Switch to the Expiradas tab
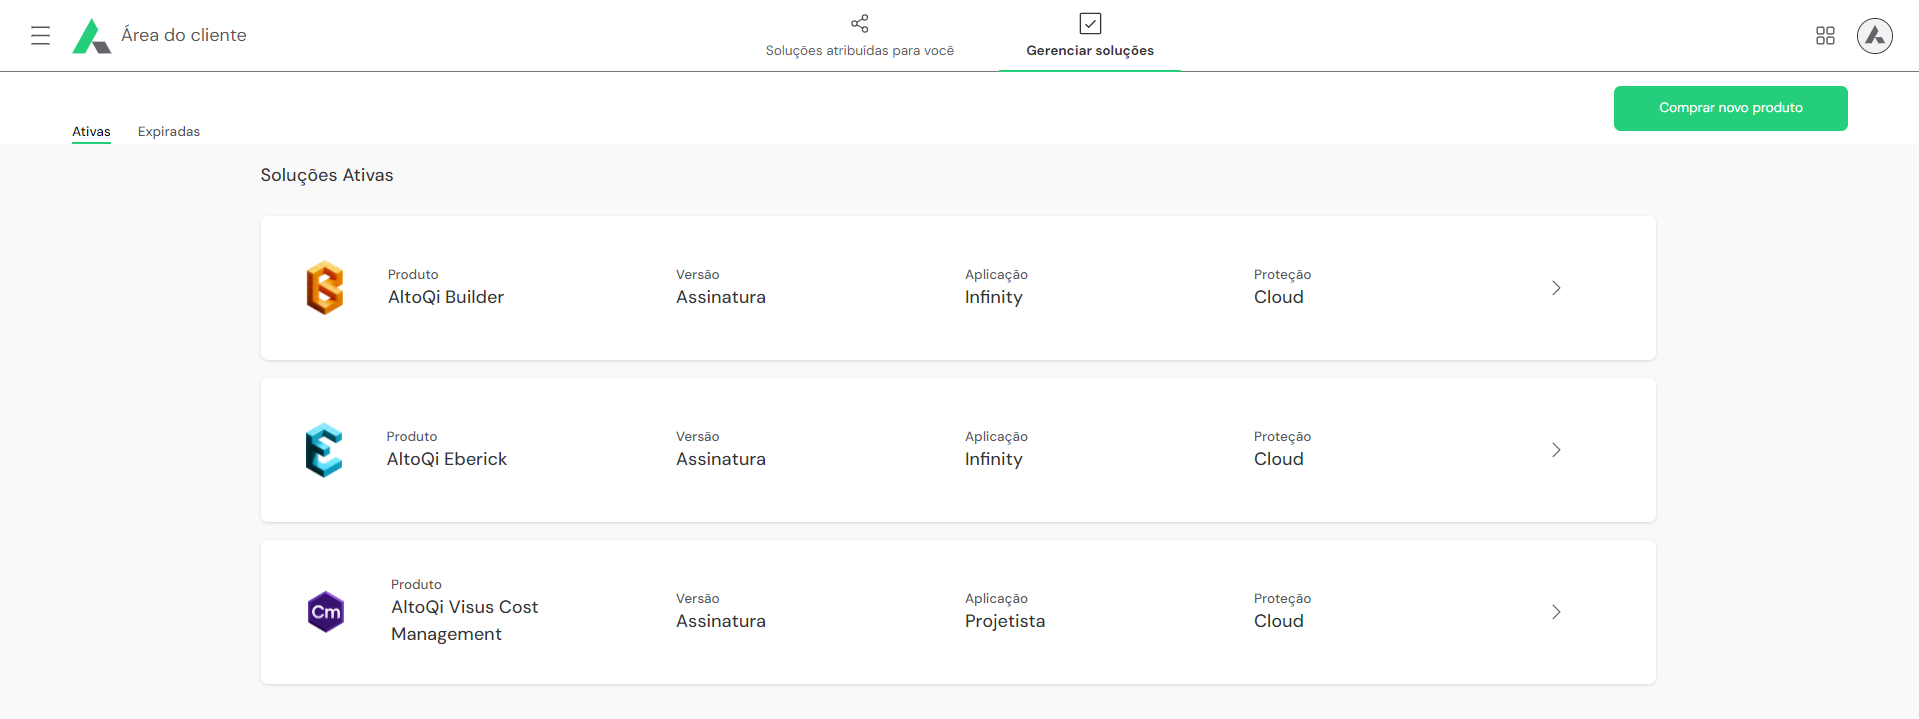 click(x=169, y=131)
